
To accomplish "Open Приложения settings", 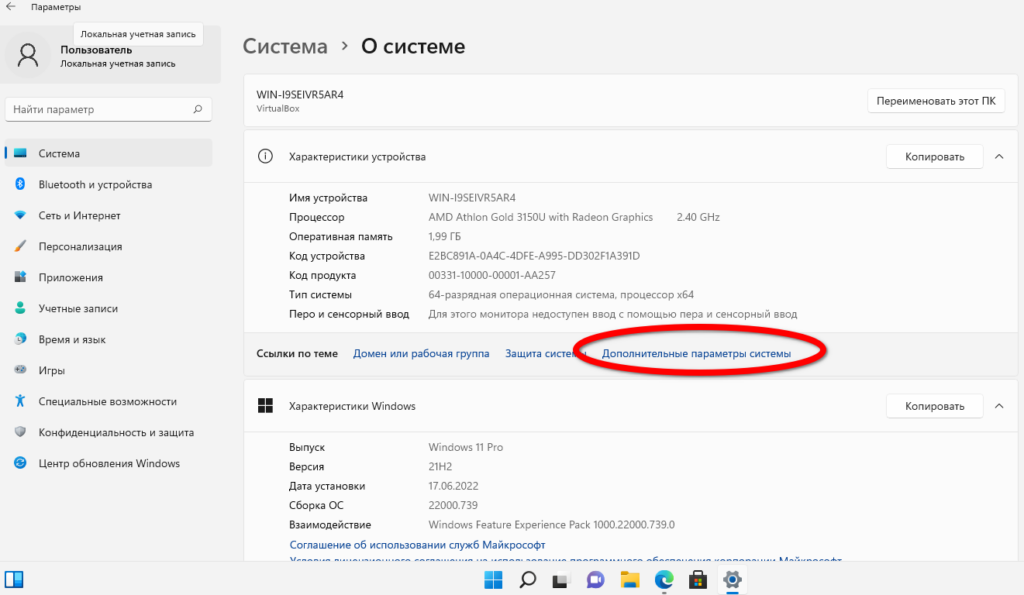I will pyautogui.click(x=108, y=277).
